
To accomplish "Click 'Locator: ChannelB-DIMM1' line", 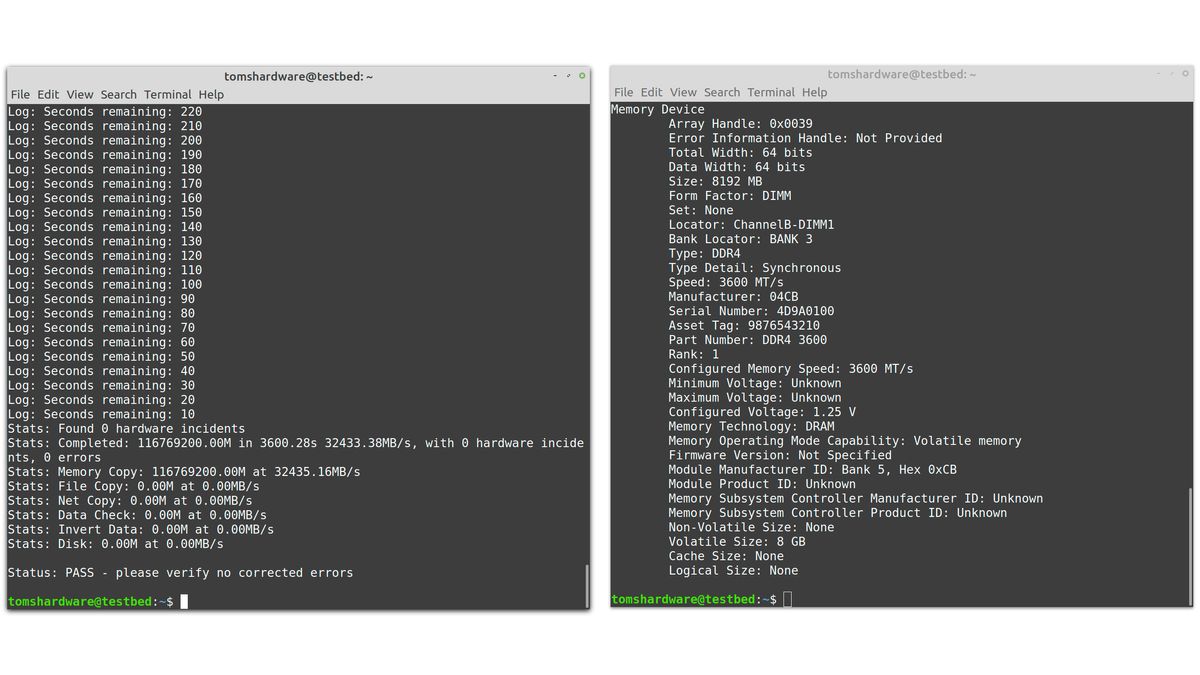I will [751, 225].
